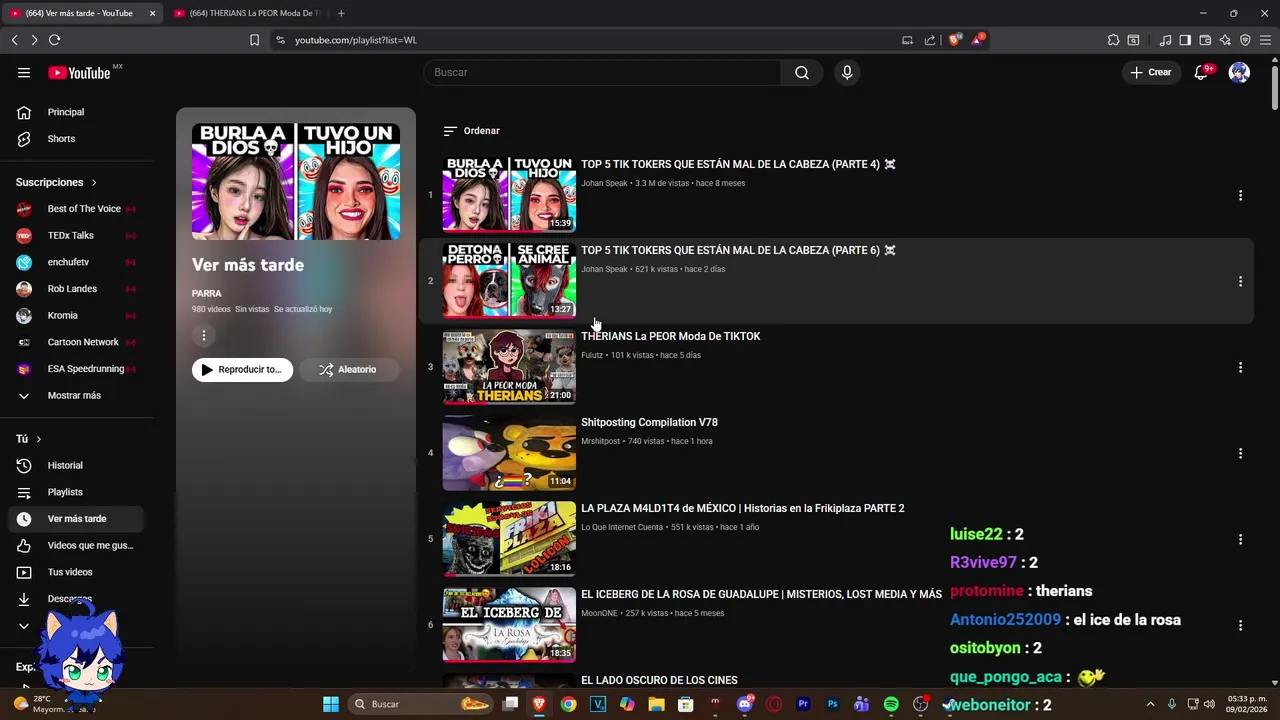Viewport: 1280px width, 720px height.
Task: Open LA PLAZA M4LD1T4 video thumbnail
Action: 509,539
